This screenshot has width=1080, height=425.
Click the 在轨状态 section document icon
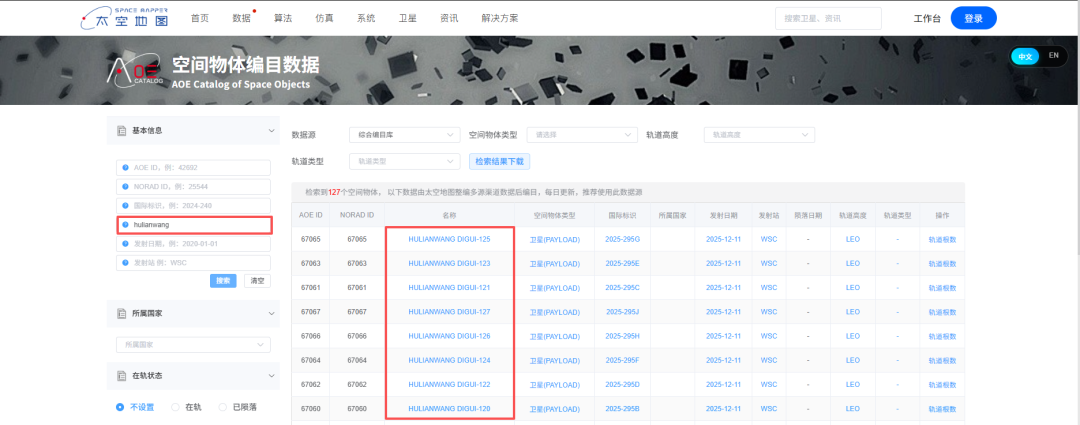click(121, 375)
